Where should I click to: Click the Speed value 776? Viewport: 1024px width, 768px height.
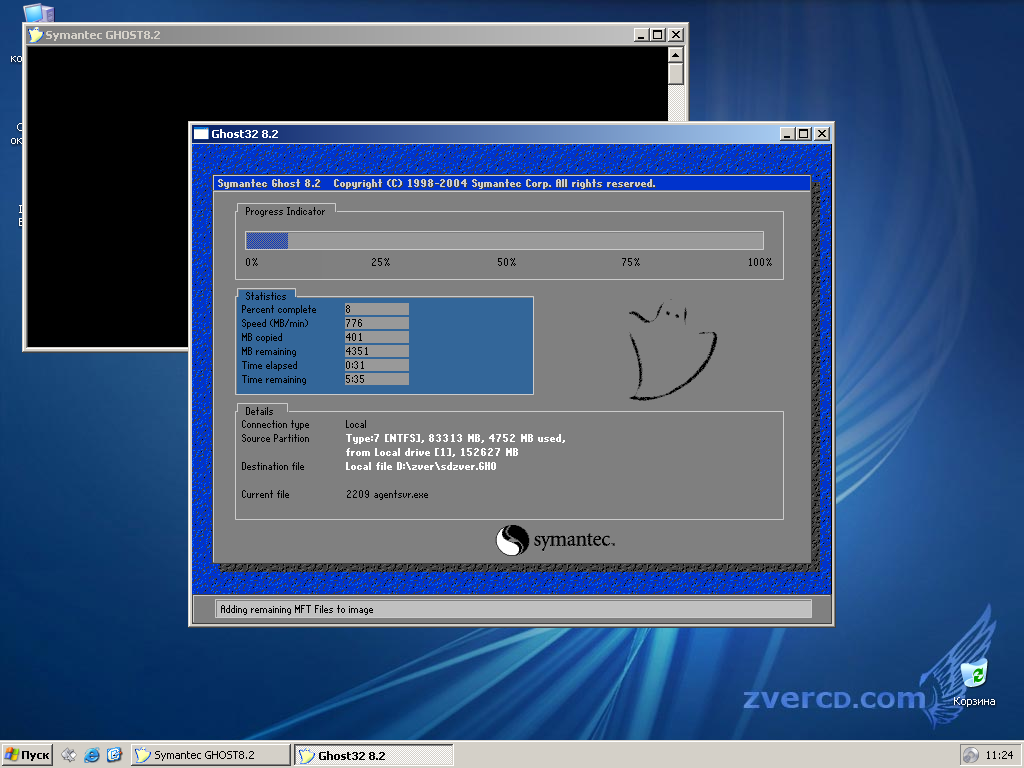(376, 323)
